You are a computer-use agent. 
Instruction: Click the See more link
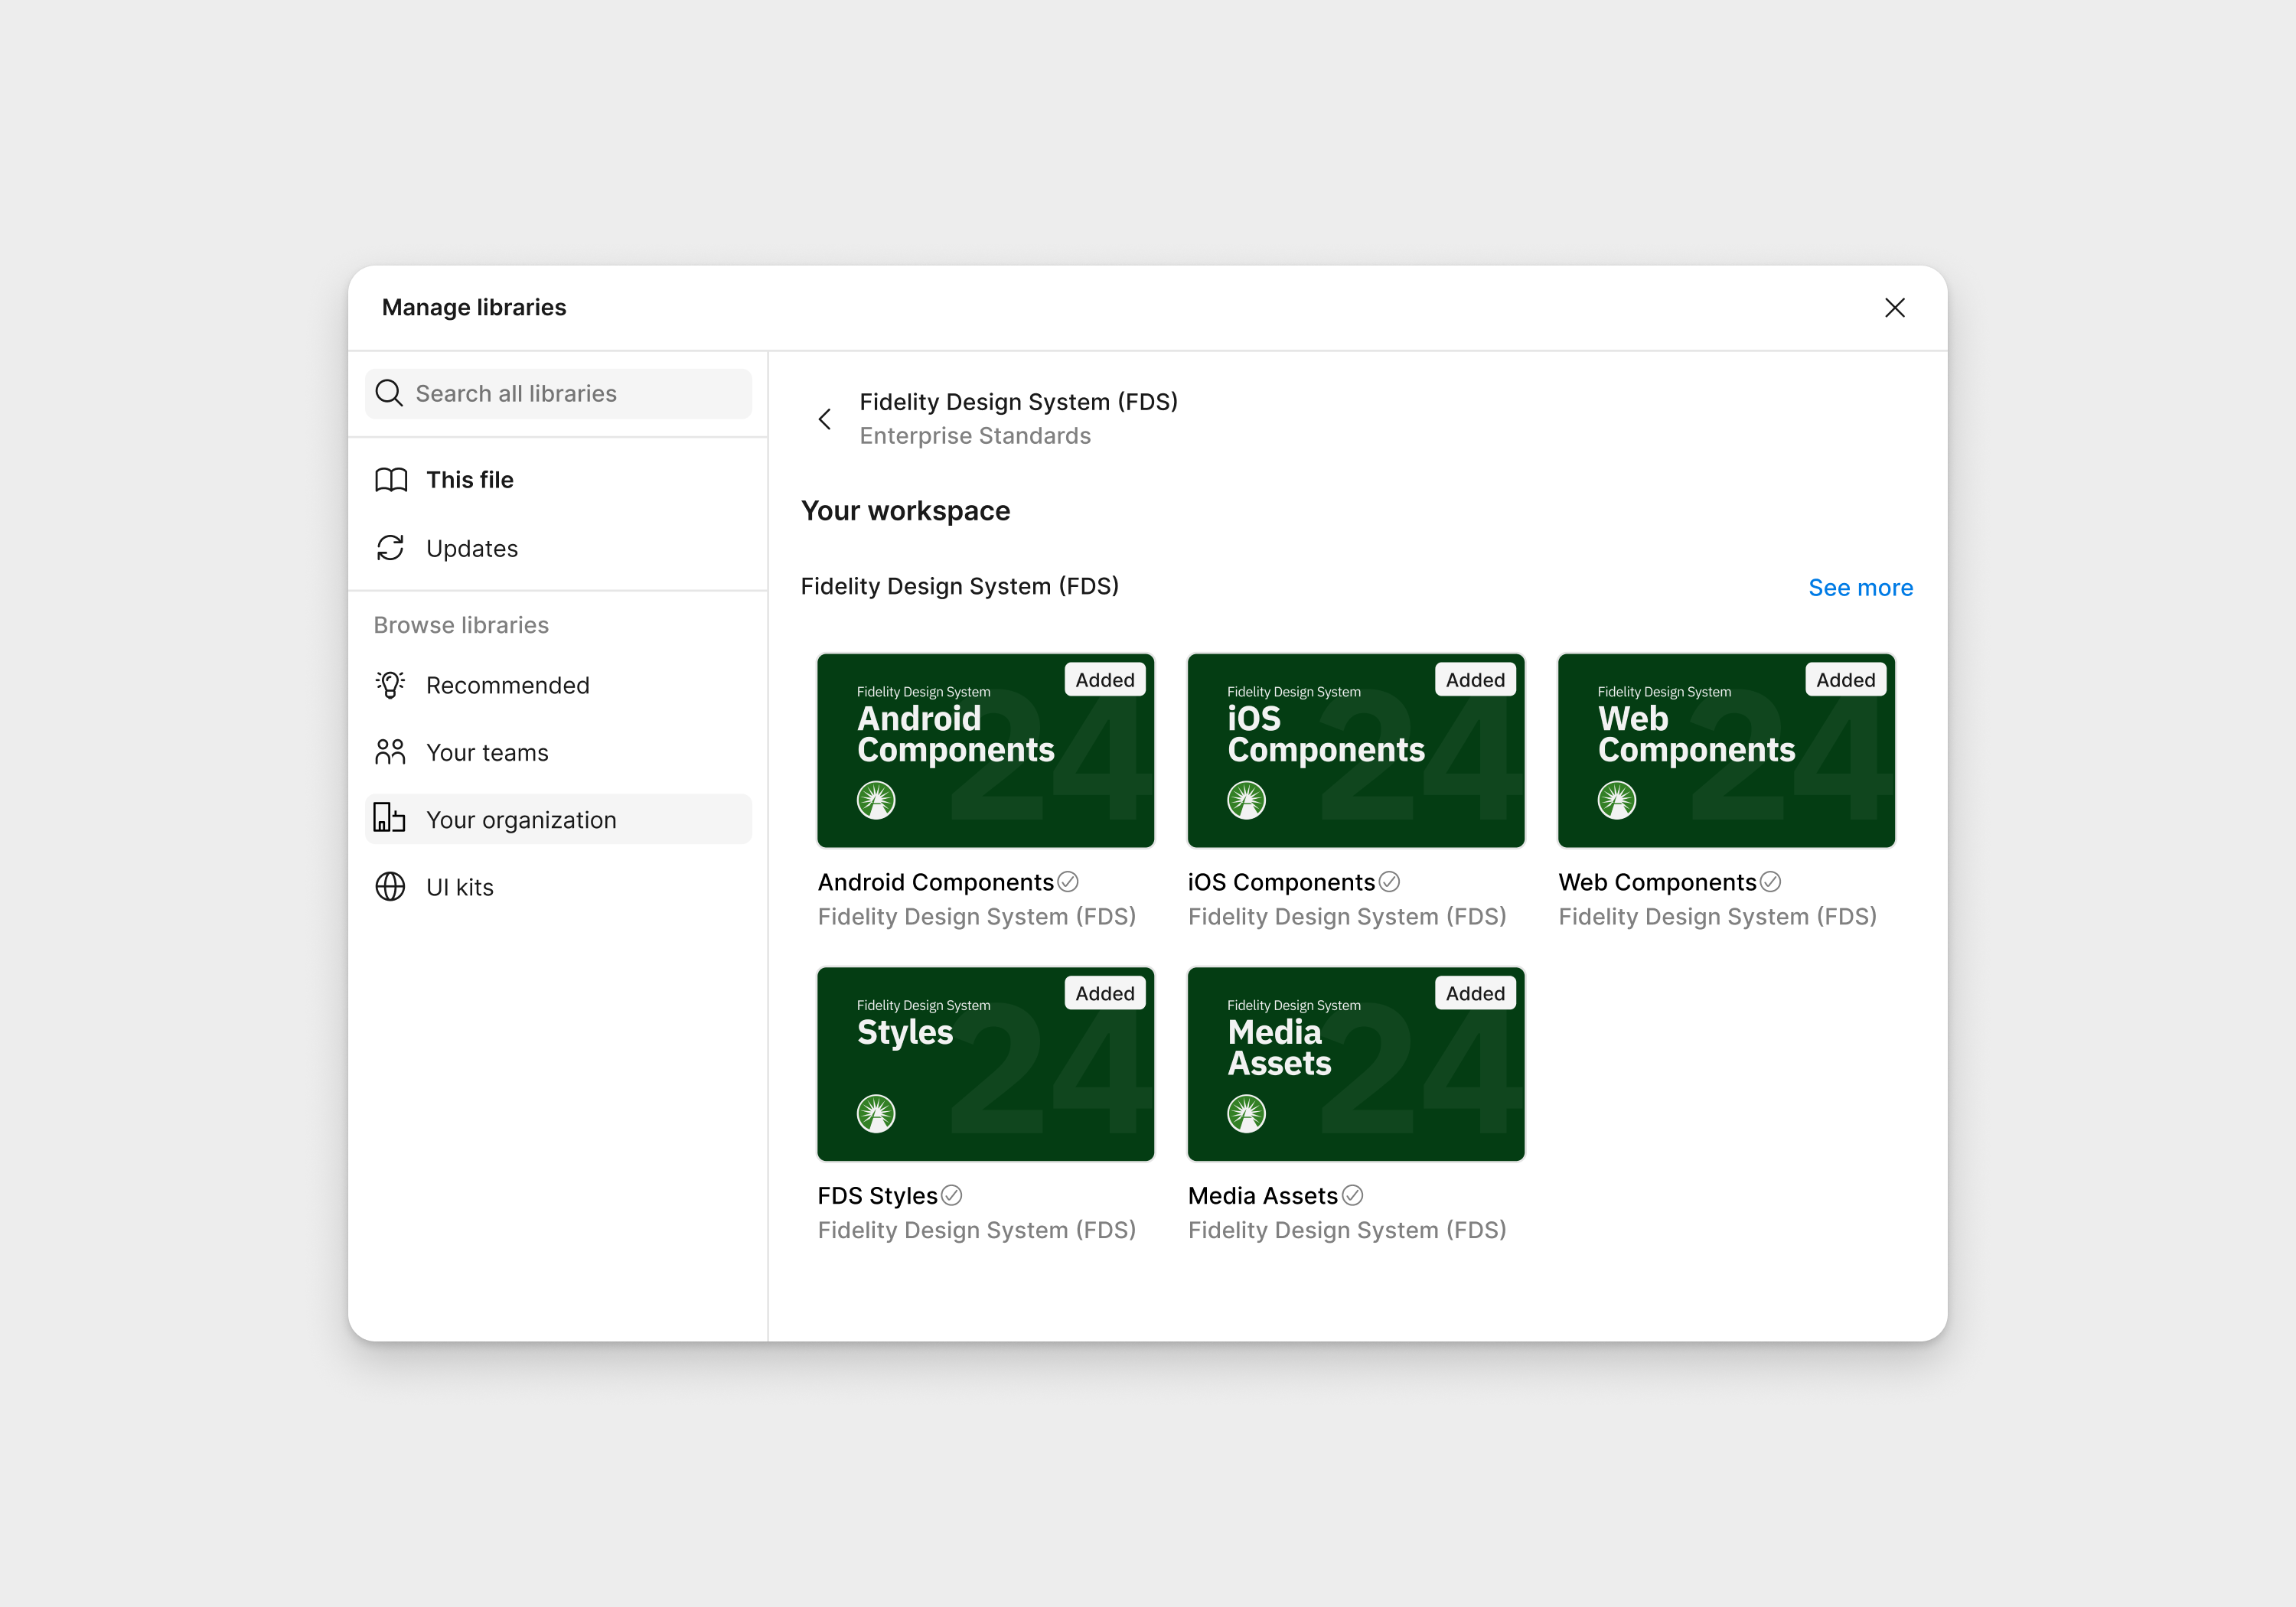tap(1860, 587)
